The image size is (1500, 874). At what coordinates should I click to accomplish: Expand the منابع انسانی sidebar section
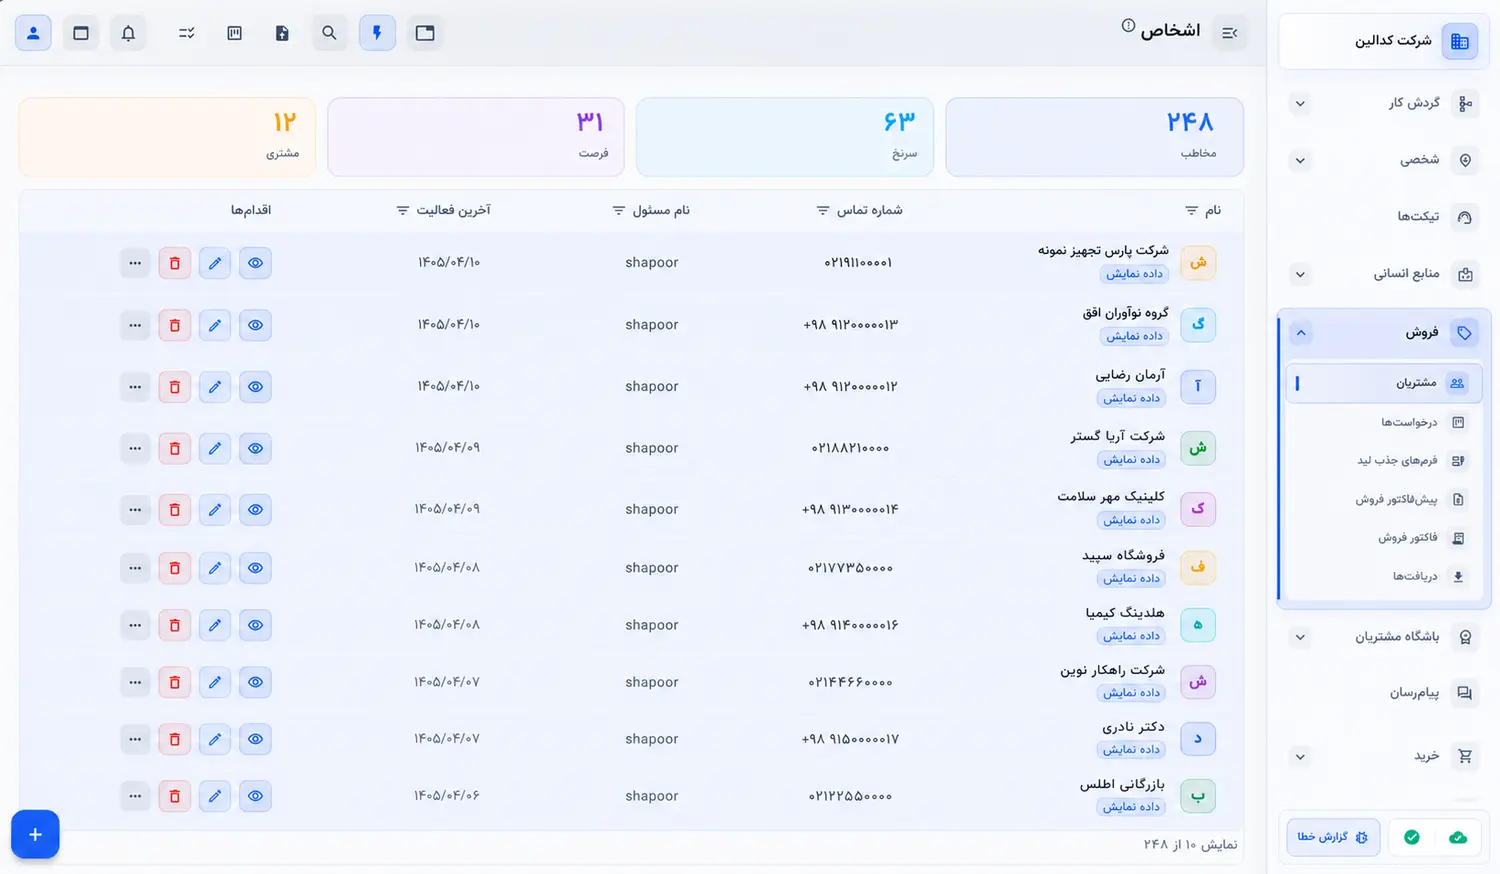[1300, 274]
